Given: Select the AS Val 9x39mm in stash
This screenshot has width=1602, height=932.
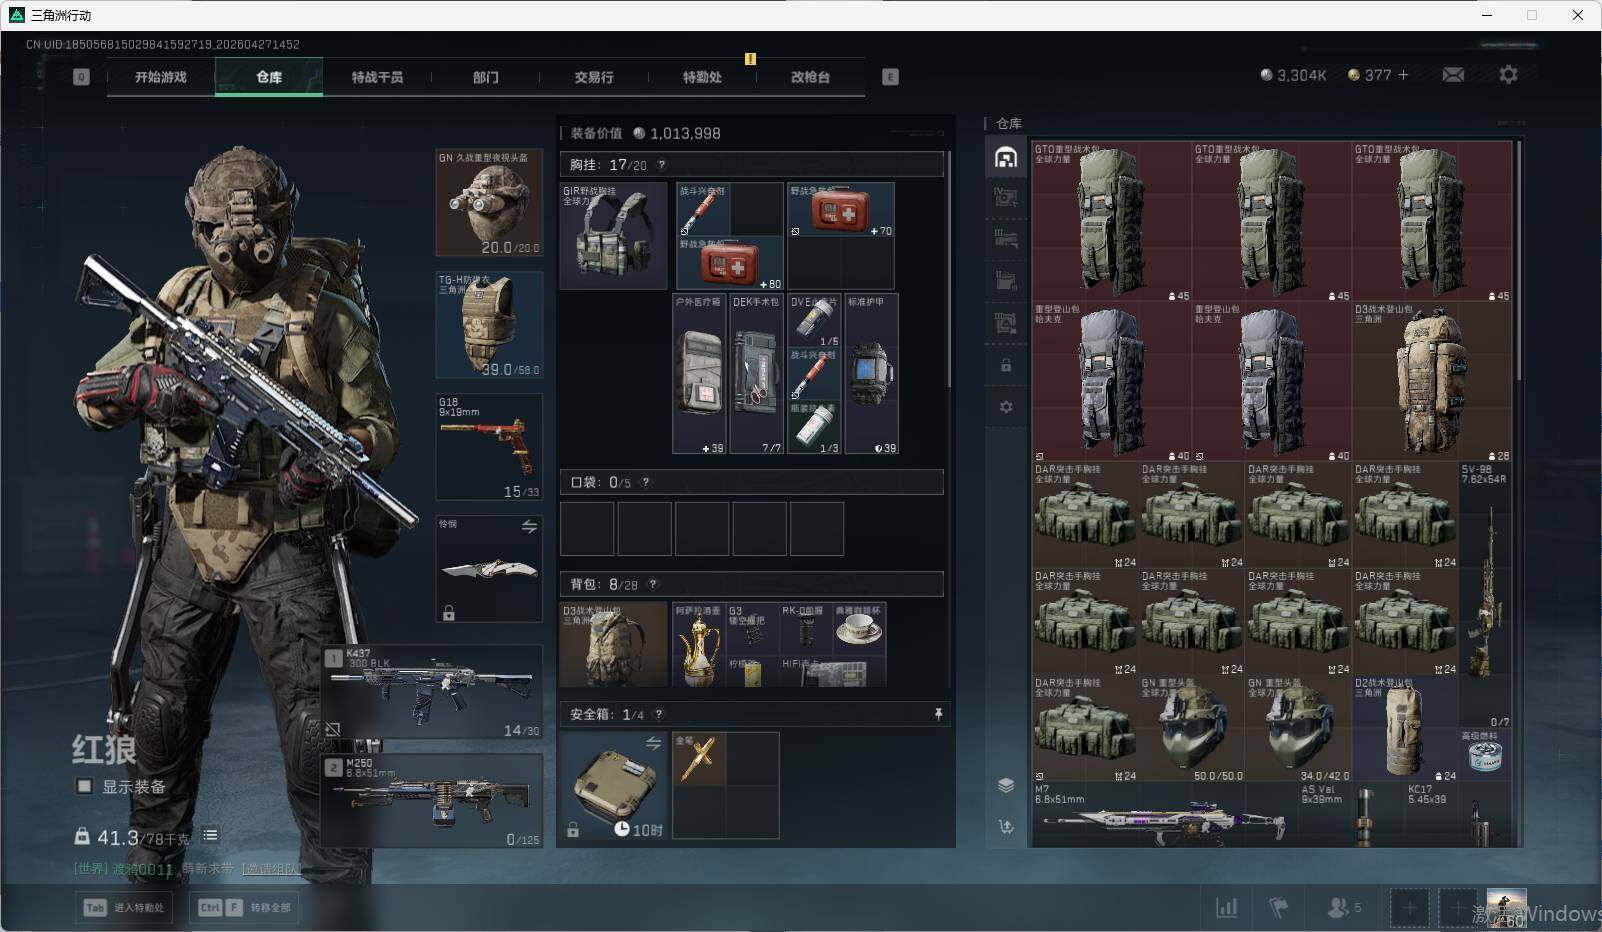Looking at the screenshot, I should [1351, 816].
